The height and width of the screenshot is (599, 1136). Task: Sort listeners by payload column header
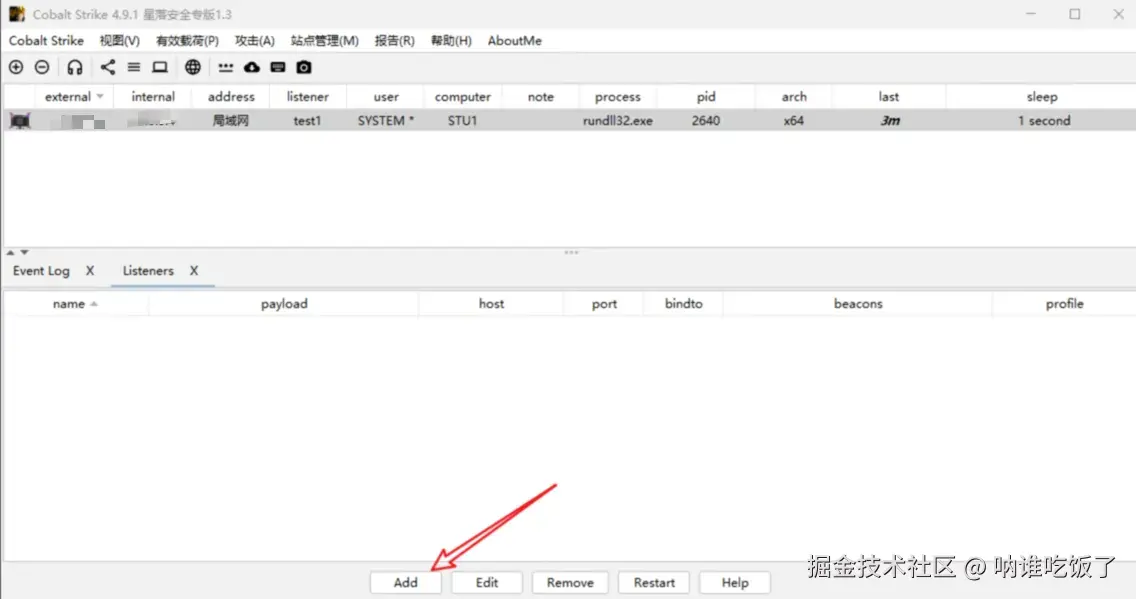(x=284, y=304)
